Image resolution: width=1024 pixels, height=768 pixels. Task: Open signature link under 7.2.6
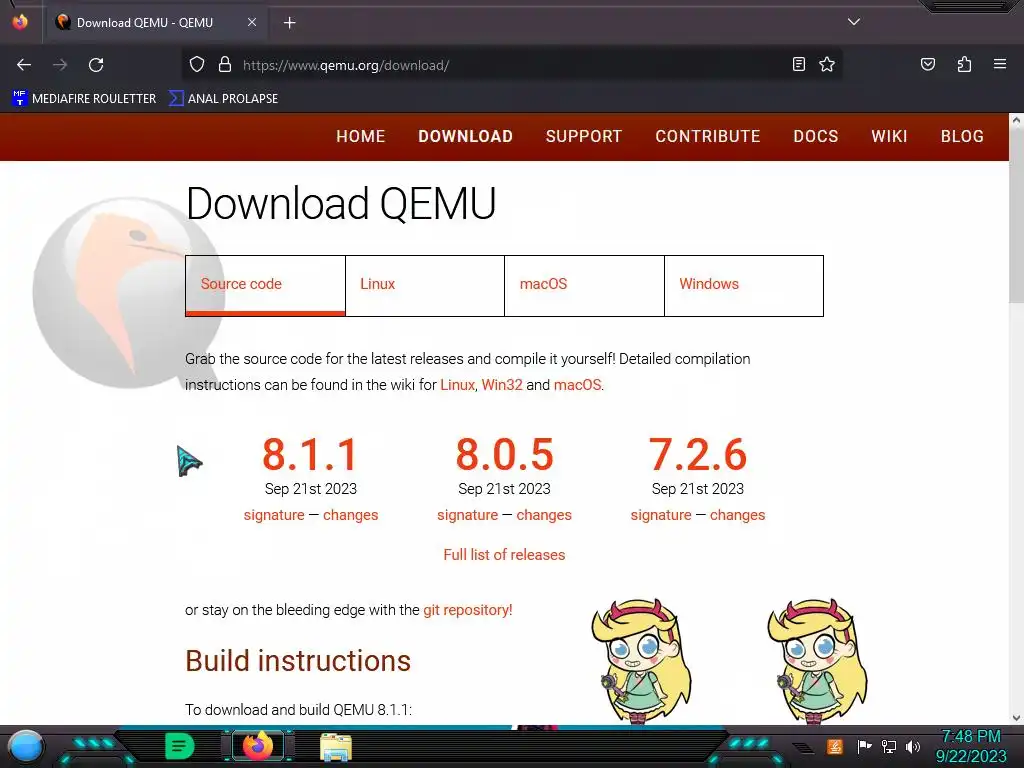click(661, 515)
